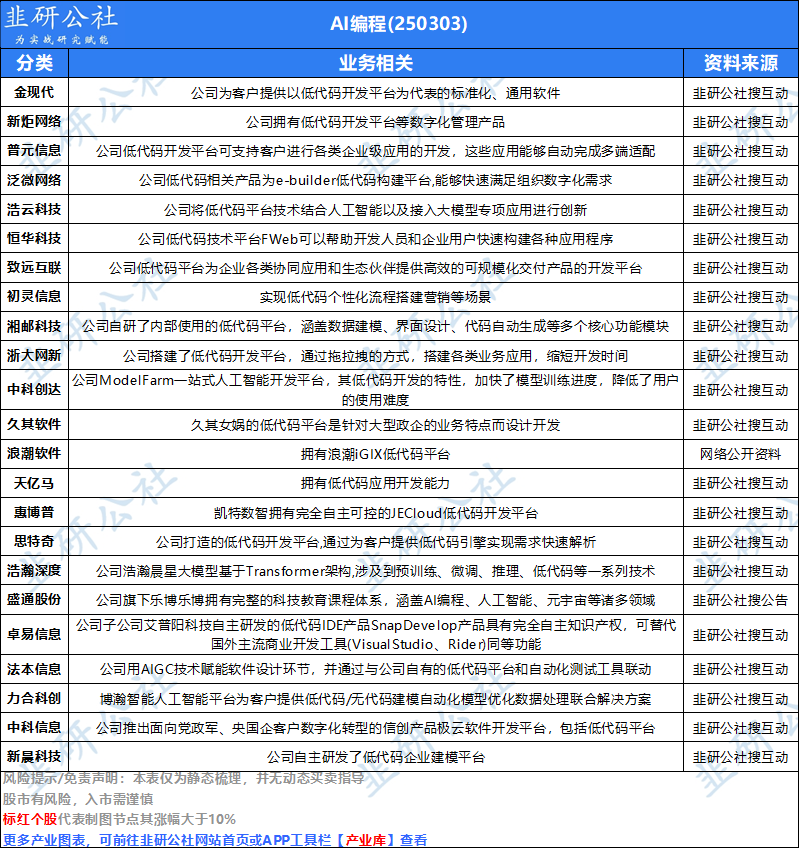Pick the "中科信息" row label
The image size is (800, 849).
pyautogui.click(x=34, y=727)
